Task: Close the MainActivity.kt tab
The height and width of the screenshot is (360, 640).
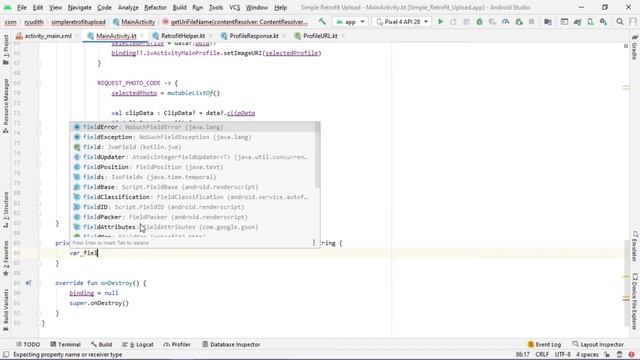Action: (x=142, y=36)
